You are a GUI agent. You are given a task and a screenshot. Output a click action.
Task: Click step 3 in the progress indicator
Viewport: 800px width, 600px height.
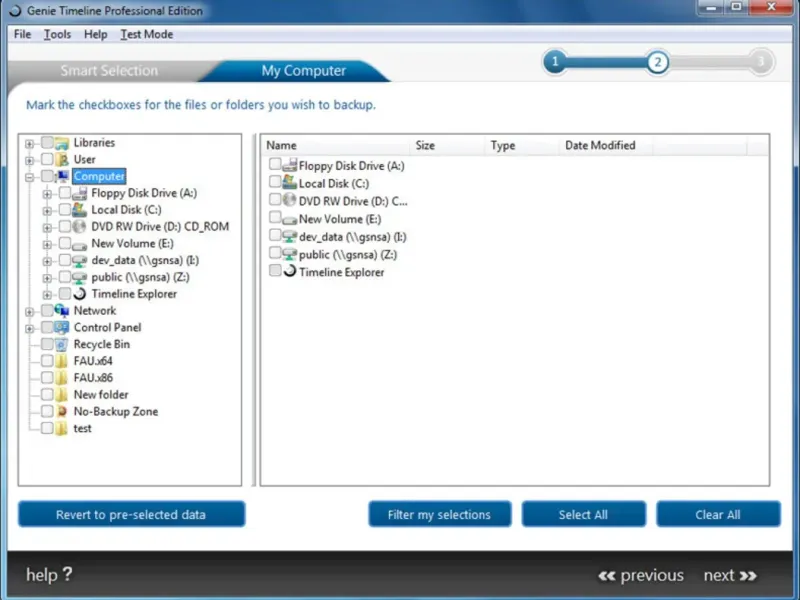click(x=761, y=62)
